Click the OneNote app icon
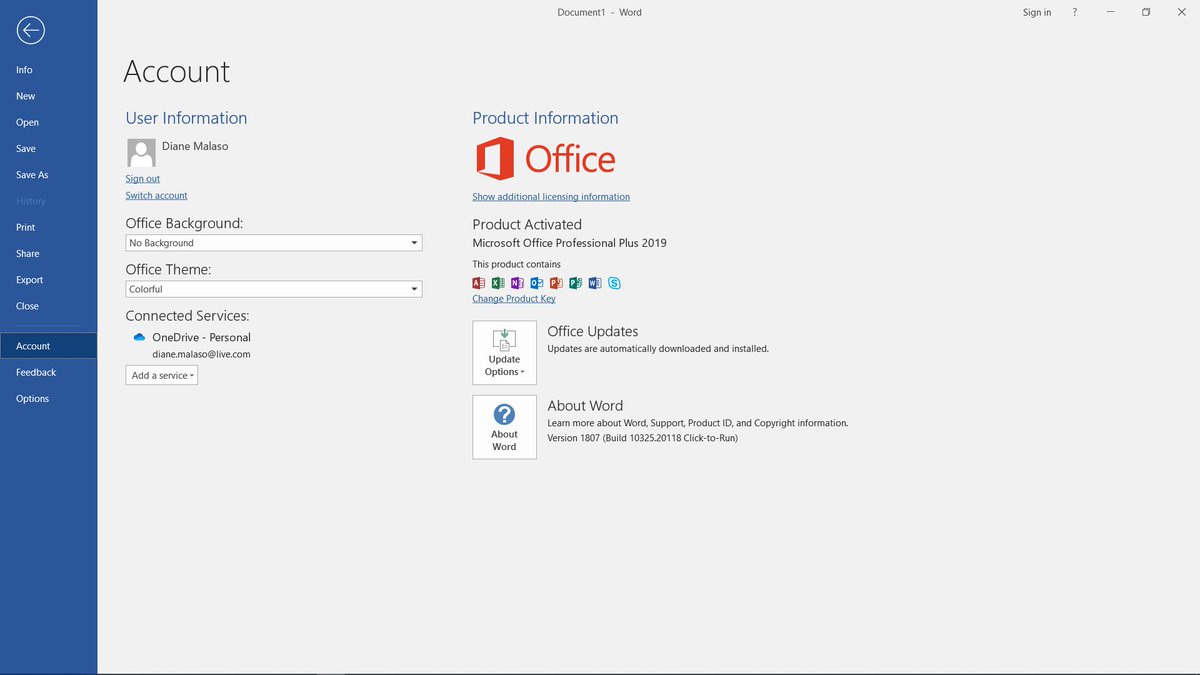The height and width of the screenshot is (675, 1200). (517, 283)
